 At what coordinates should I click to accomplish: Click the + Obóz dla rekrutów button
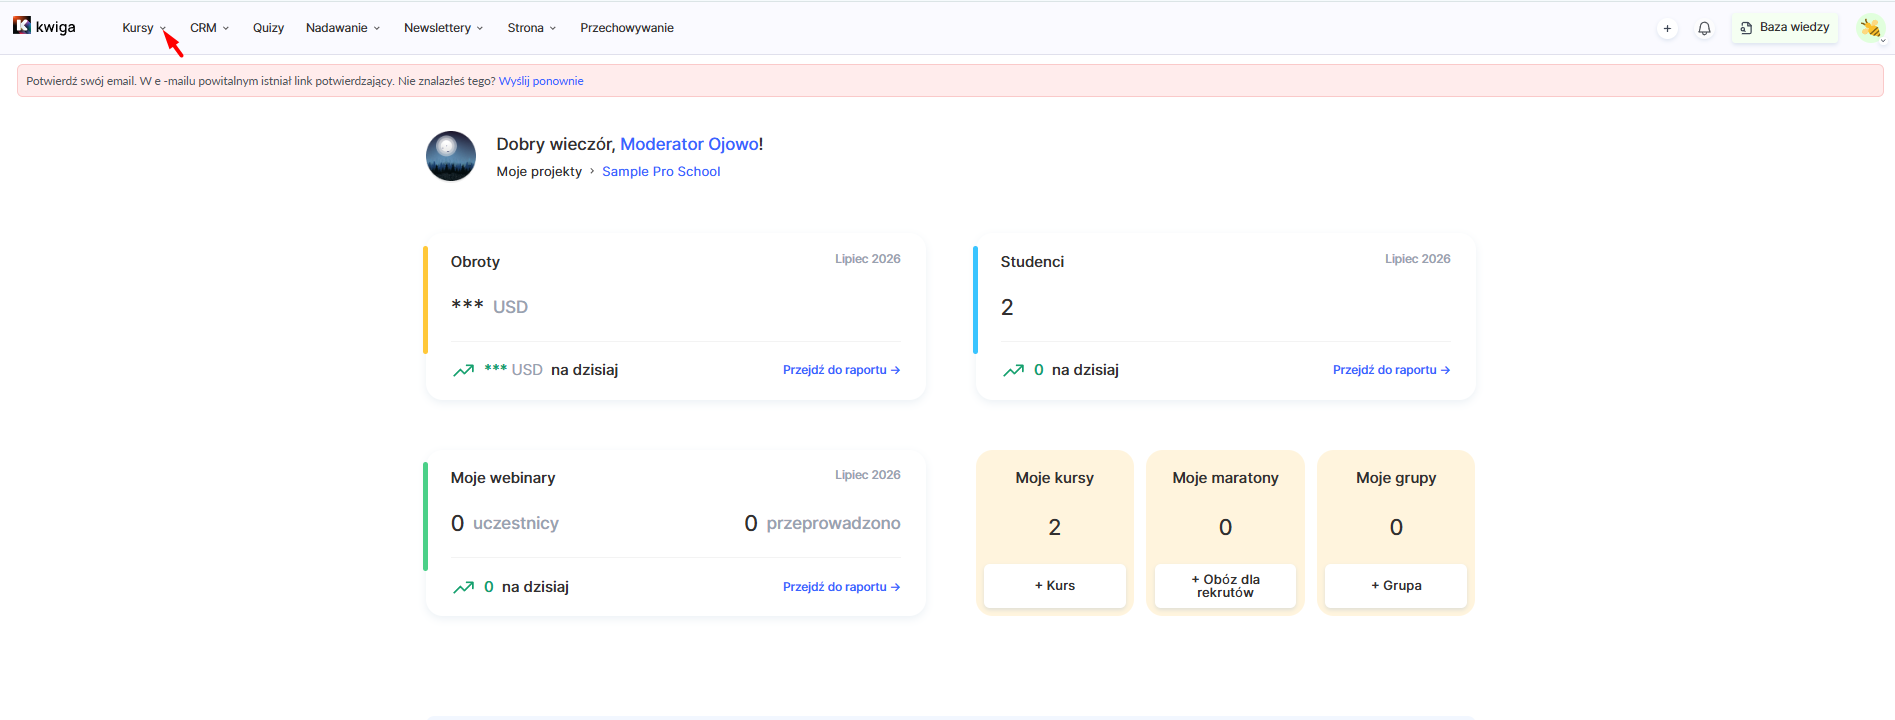(1225, 586)
